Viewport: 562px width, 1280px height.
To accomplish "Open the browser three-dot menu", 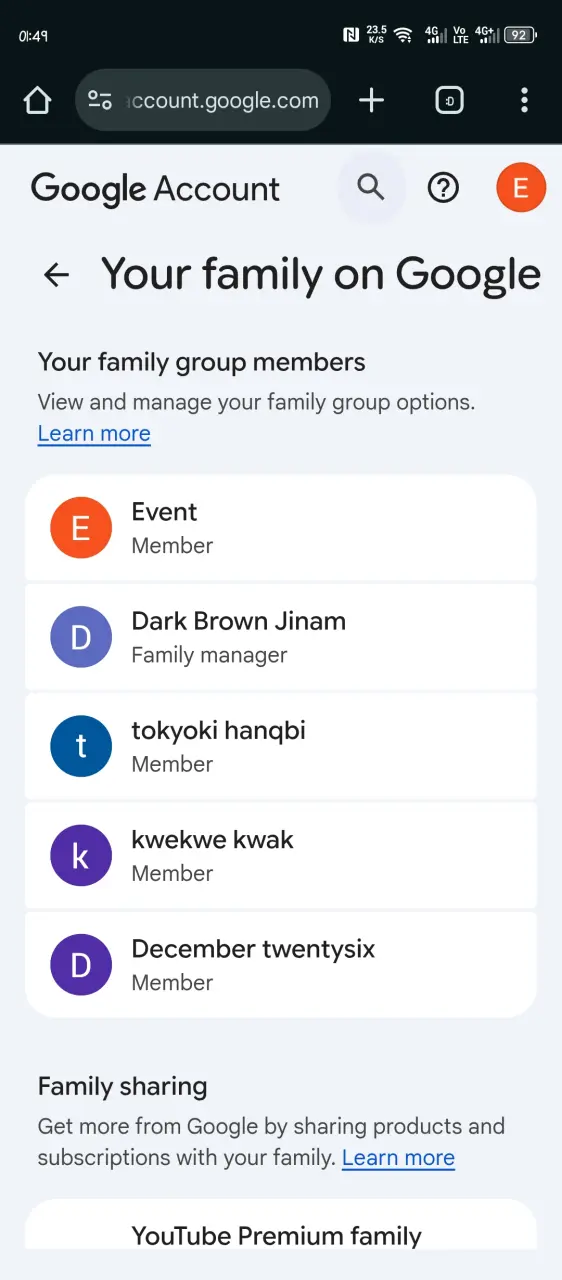I will 524,100.
